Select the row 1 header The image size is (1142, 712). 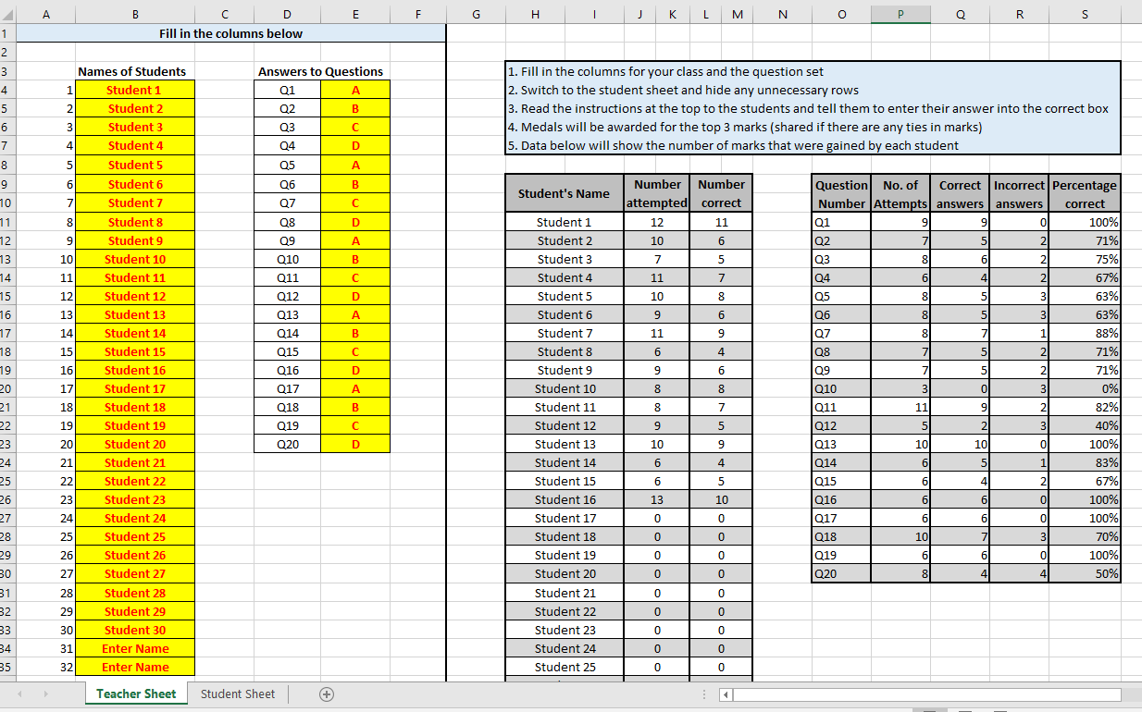[6, 33]
